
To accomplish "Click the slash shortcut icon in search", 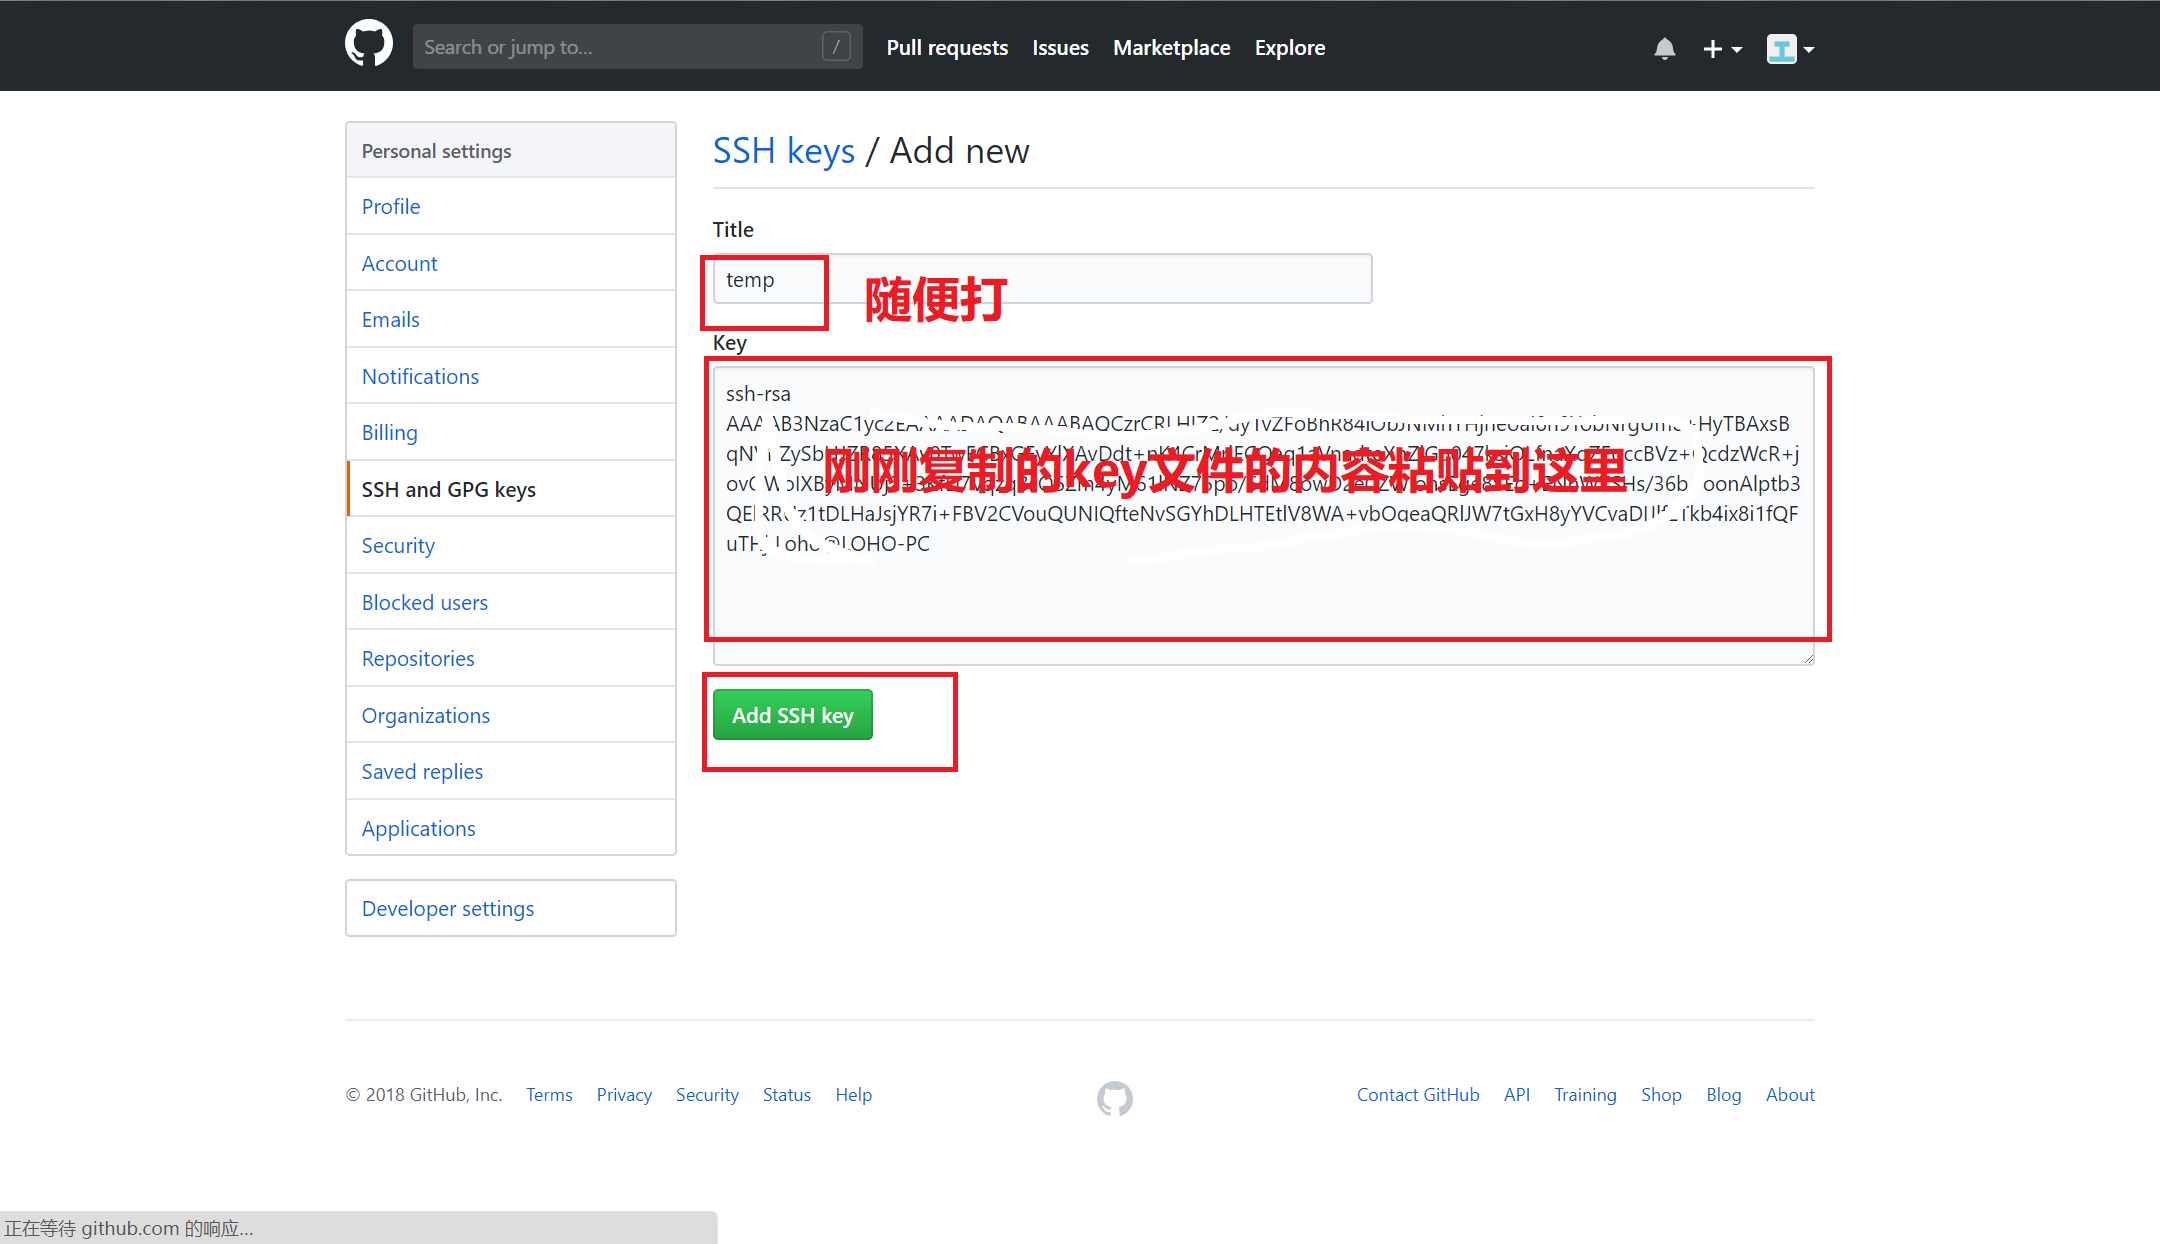I will (836, 46).
